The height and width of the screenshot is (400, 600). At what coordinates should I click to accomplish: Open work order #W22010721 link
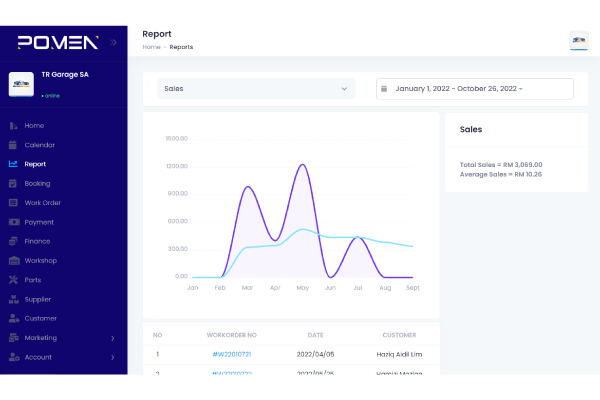pyautogui.click(x=232, y=354)
